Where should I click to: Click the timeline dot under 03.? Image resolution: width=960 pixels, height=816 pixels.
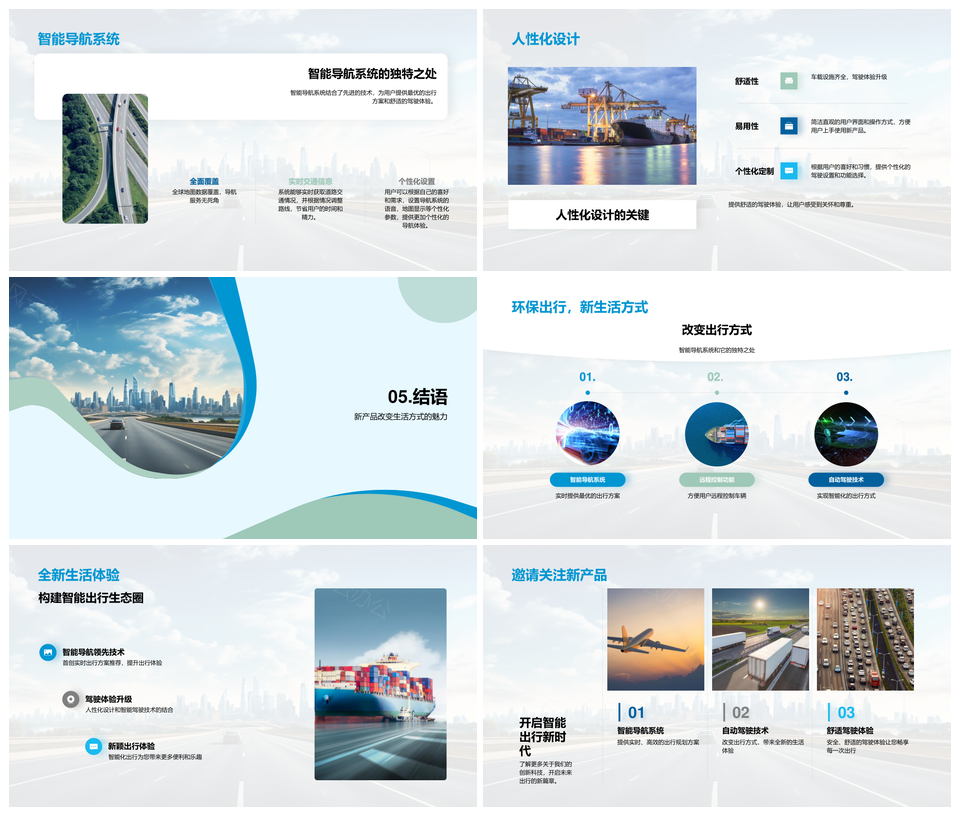tap(845, 393)
